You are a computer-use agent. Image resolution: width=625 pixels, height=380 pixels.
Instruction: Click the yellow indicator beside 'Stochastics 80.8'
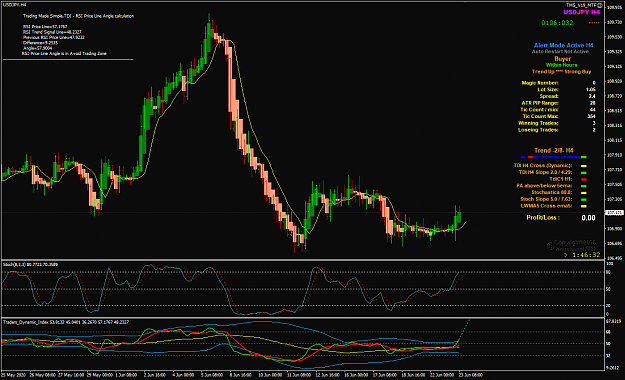(x=584, y=193)
